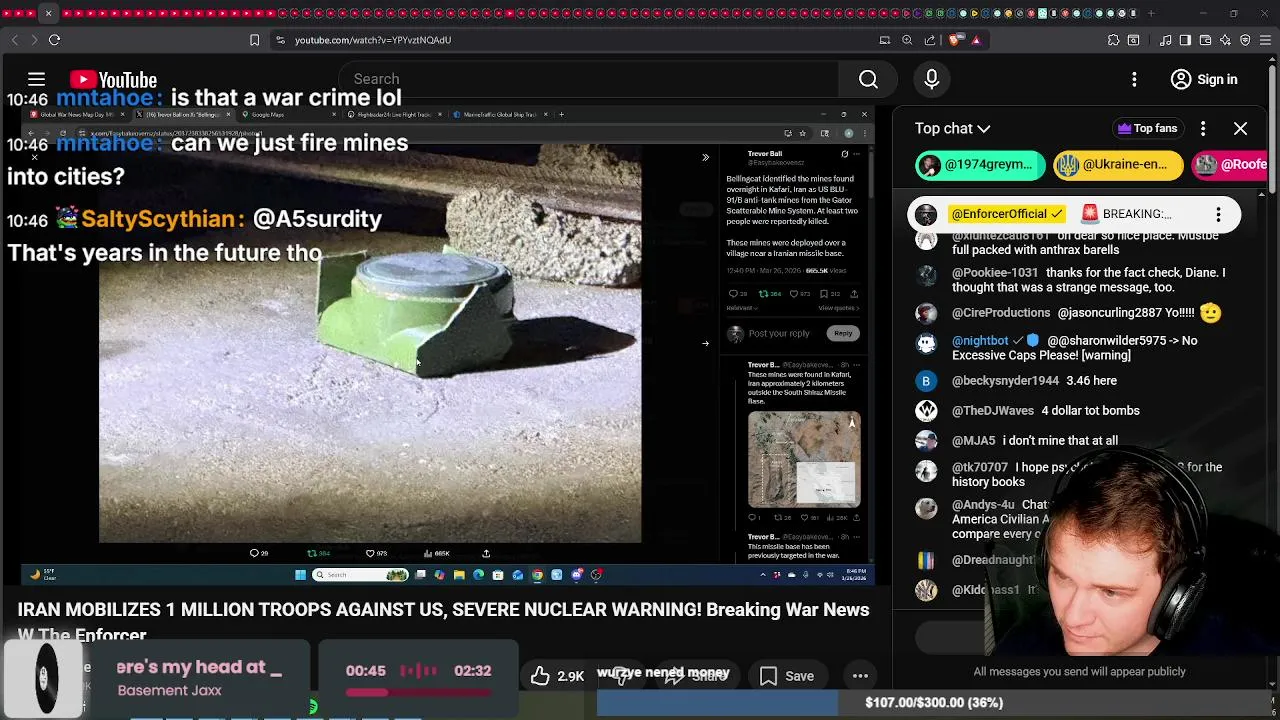Open live chat three-dot options menu
Image resolution: width=1280 pixels, height=720 pixels.
pyautogui.click(x=1203, y=128)
